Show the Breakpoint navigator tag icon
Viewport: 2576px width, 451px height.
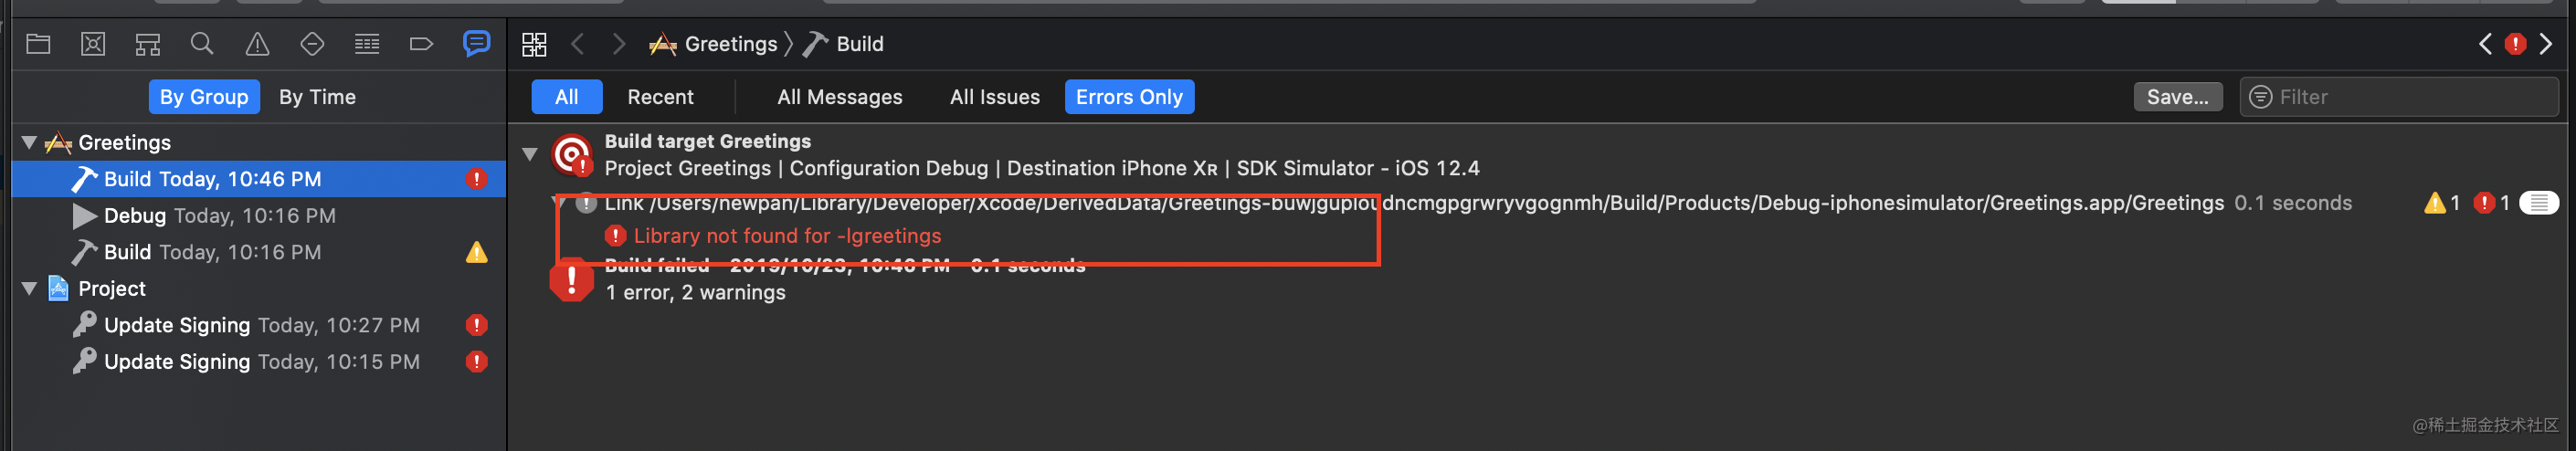pos(421,44)
